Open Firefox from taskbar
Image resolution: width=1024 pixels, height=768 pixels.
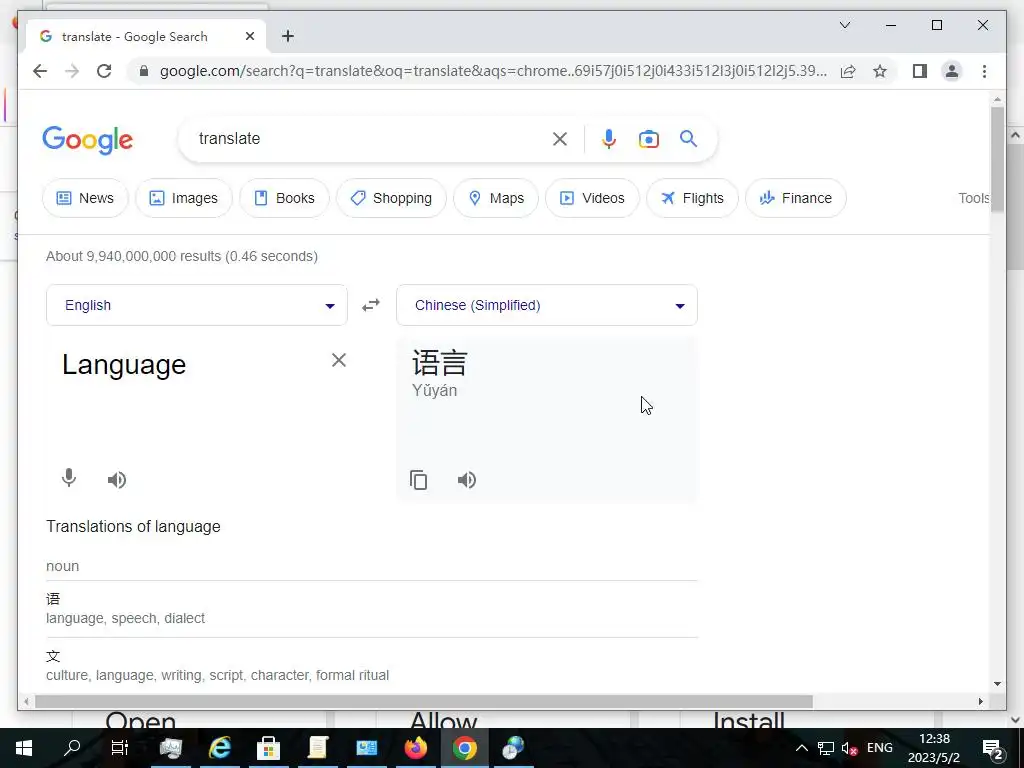[x=415, y=748]
